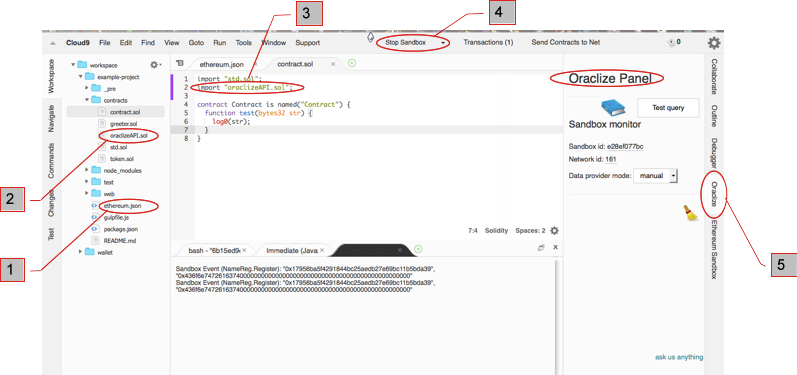The image size is (797, 375).
Task: Click the Ethereum logo icon in top bar
Action: pyautogui.click(x=371, y=37)
